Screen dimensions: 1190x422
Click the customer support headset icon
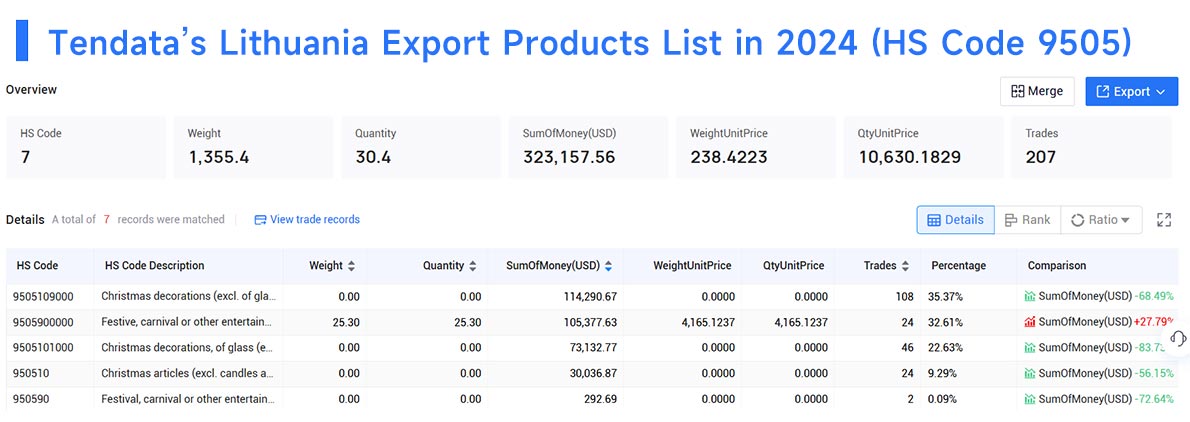pos(1178,337)
